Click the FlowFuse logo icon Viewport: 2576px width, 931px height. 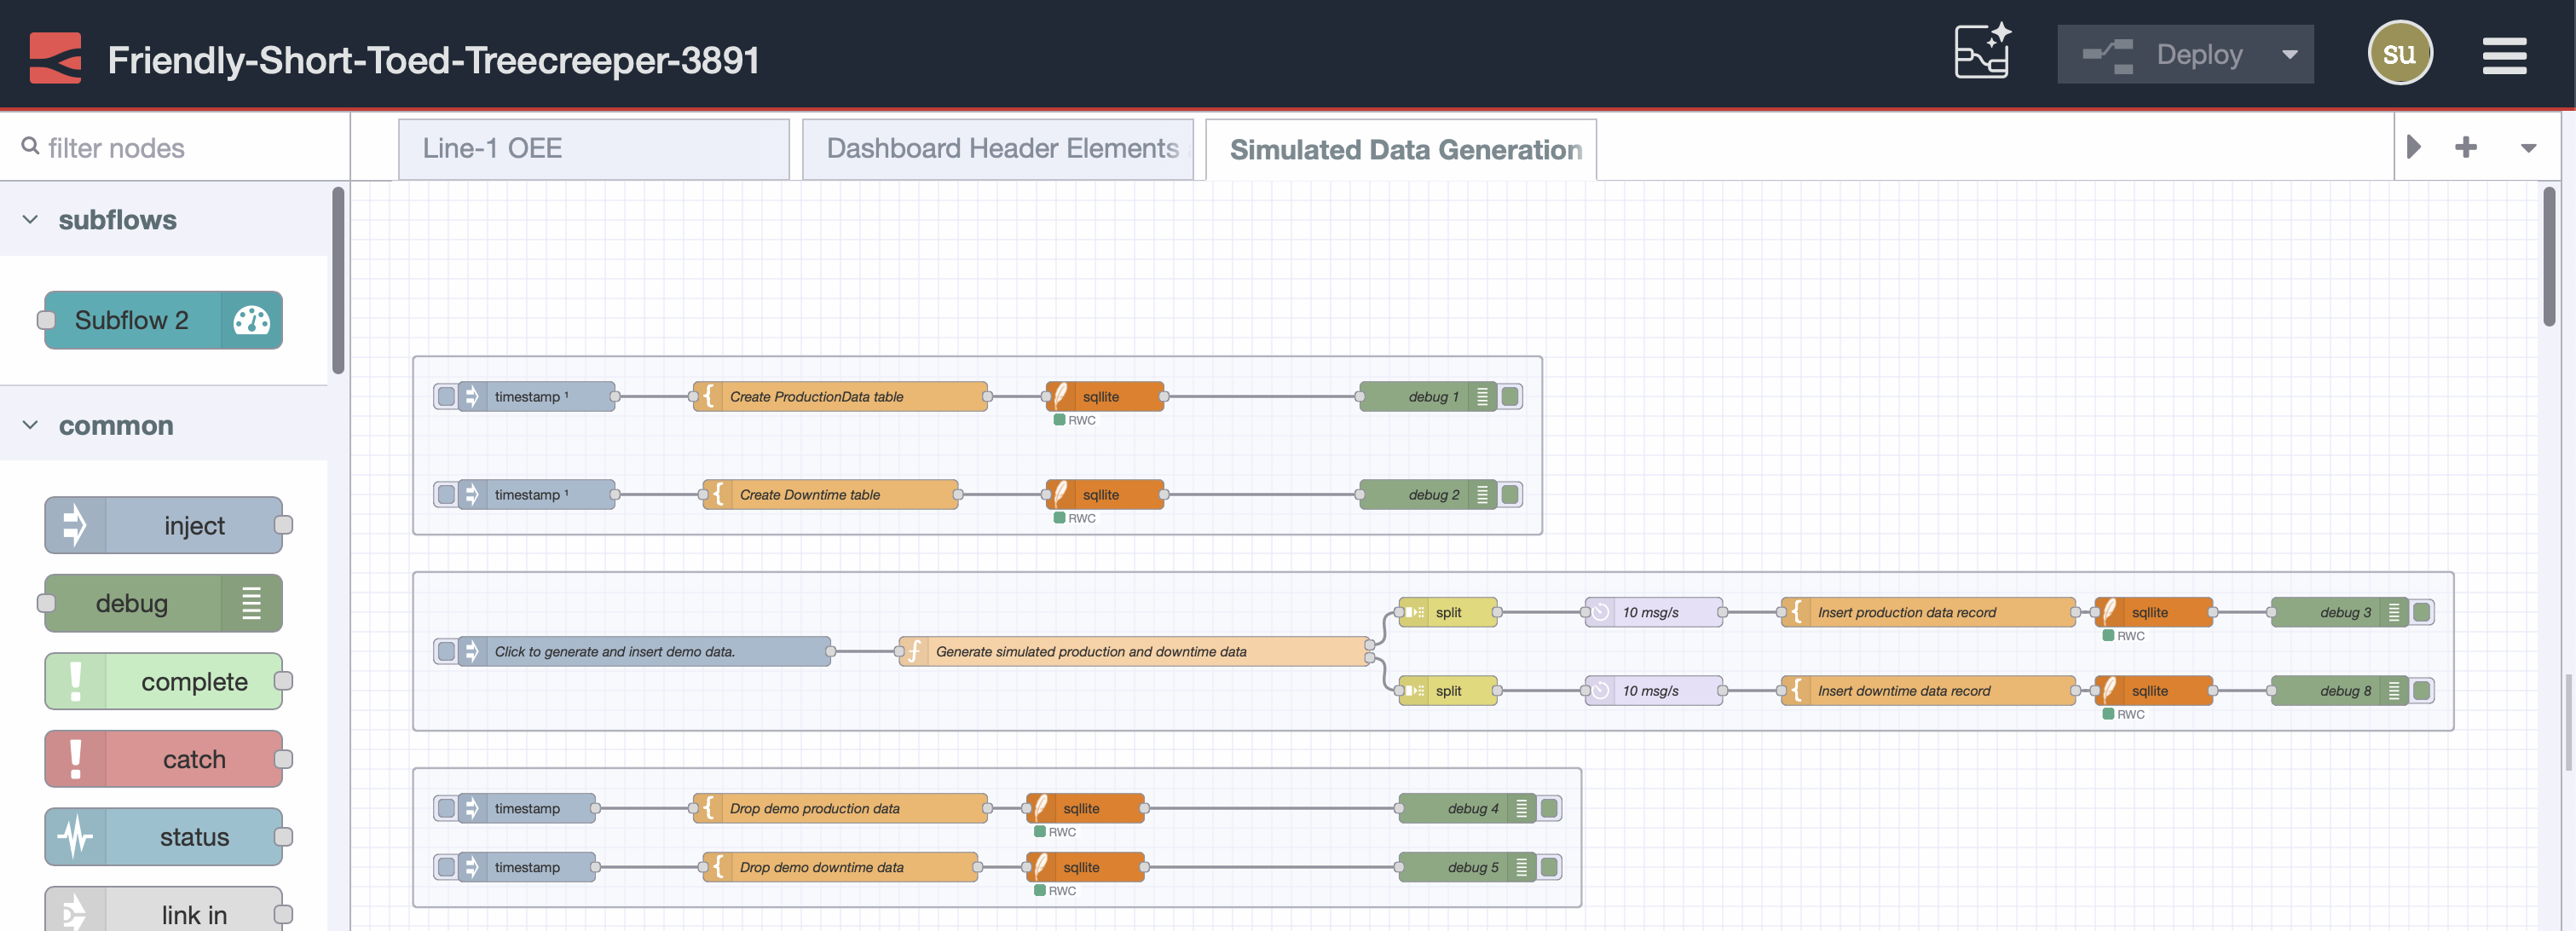click(55, 57)
